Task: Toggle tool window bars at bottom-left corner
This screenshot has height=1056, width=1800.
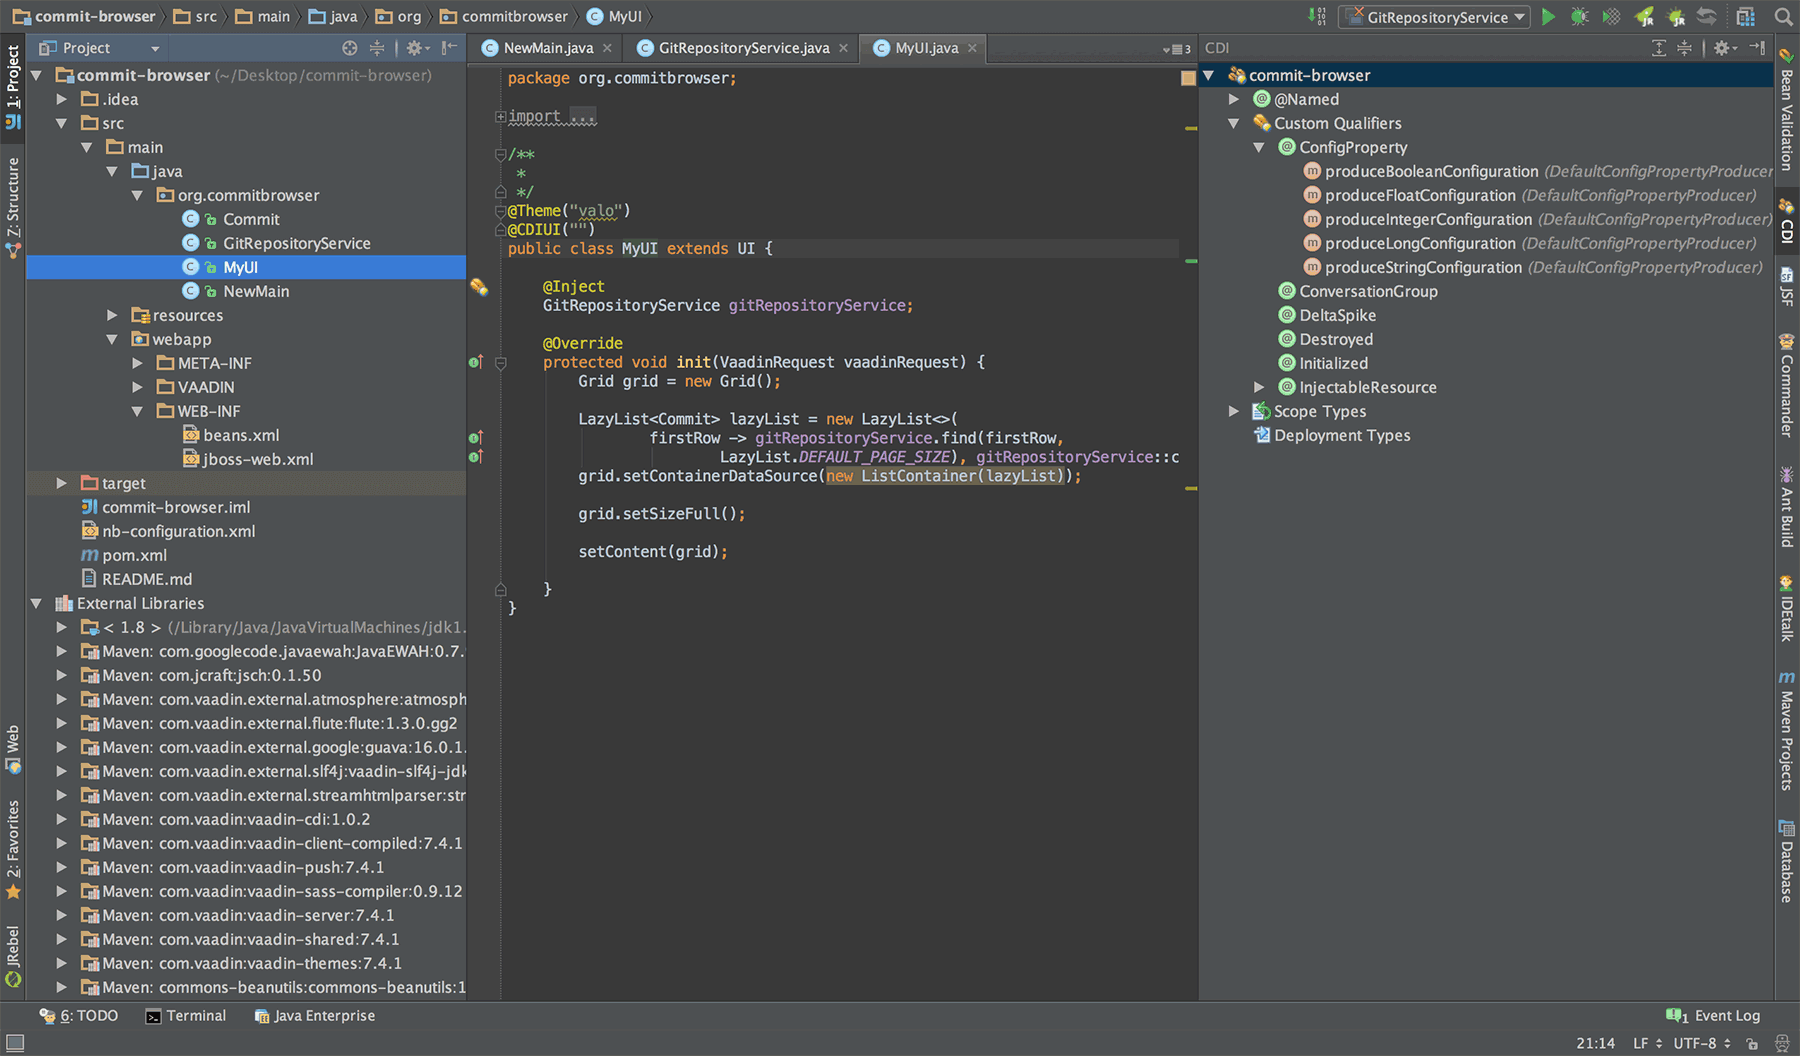Action: click(14, 1042)
